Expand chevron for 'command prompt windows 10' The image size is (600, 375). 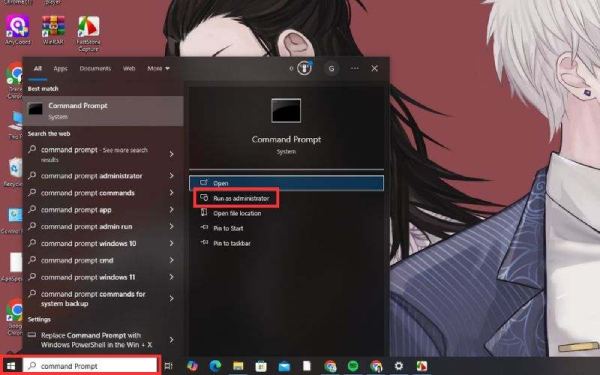(171, 243)
